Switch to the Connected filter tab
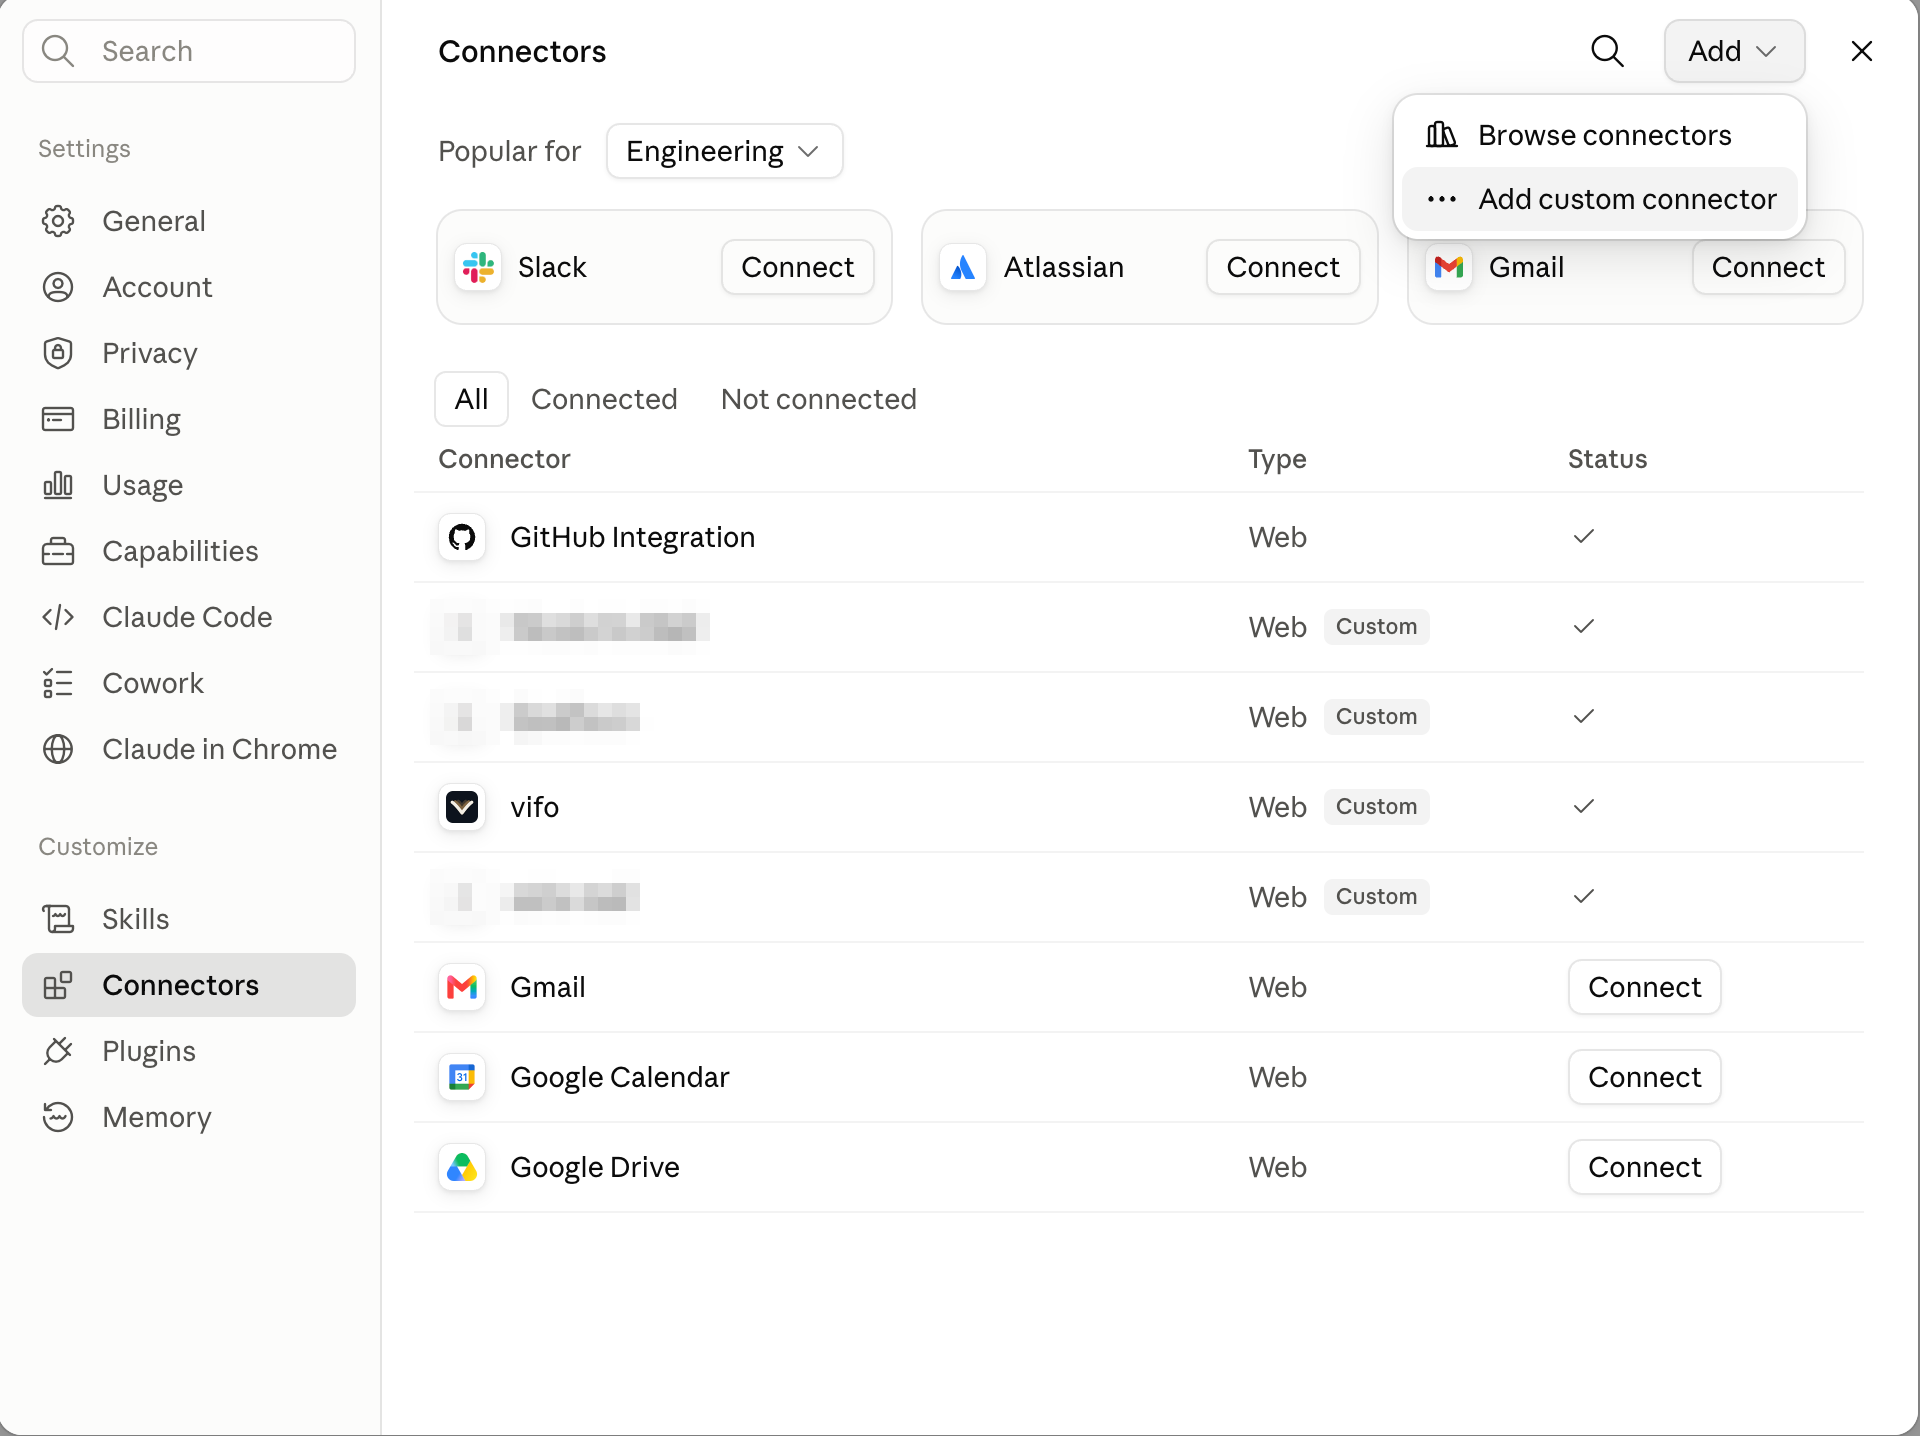 point(604,399)
